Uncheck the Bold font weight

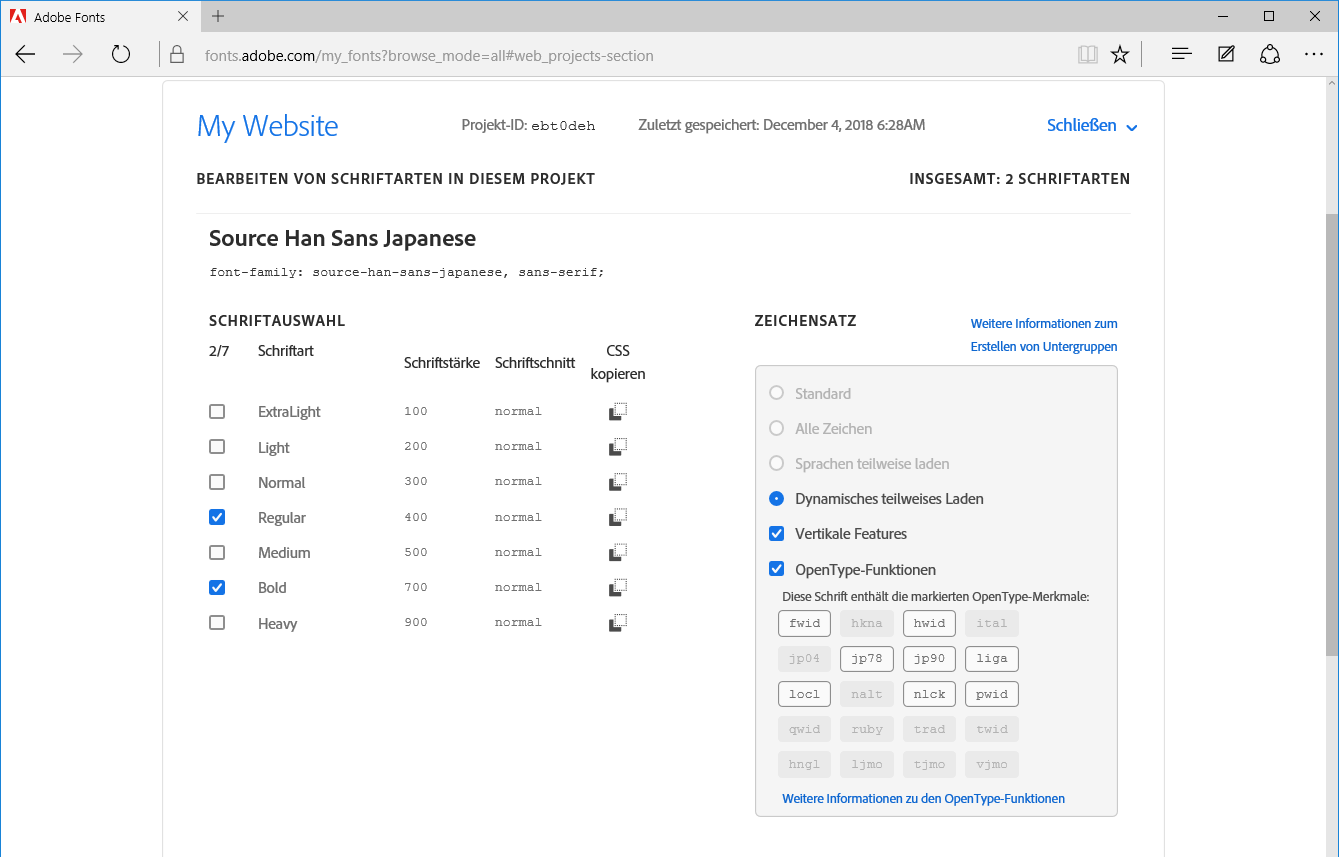217,587
